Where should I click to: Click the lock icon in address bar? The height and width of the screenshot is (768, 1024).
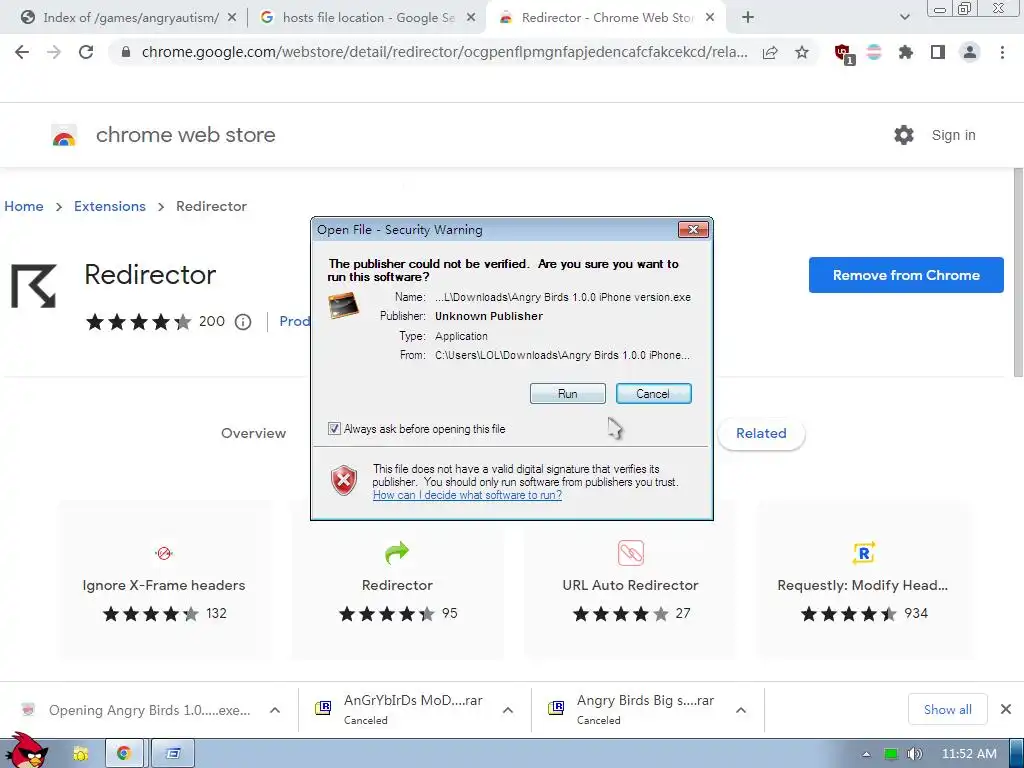point(126,52)
